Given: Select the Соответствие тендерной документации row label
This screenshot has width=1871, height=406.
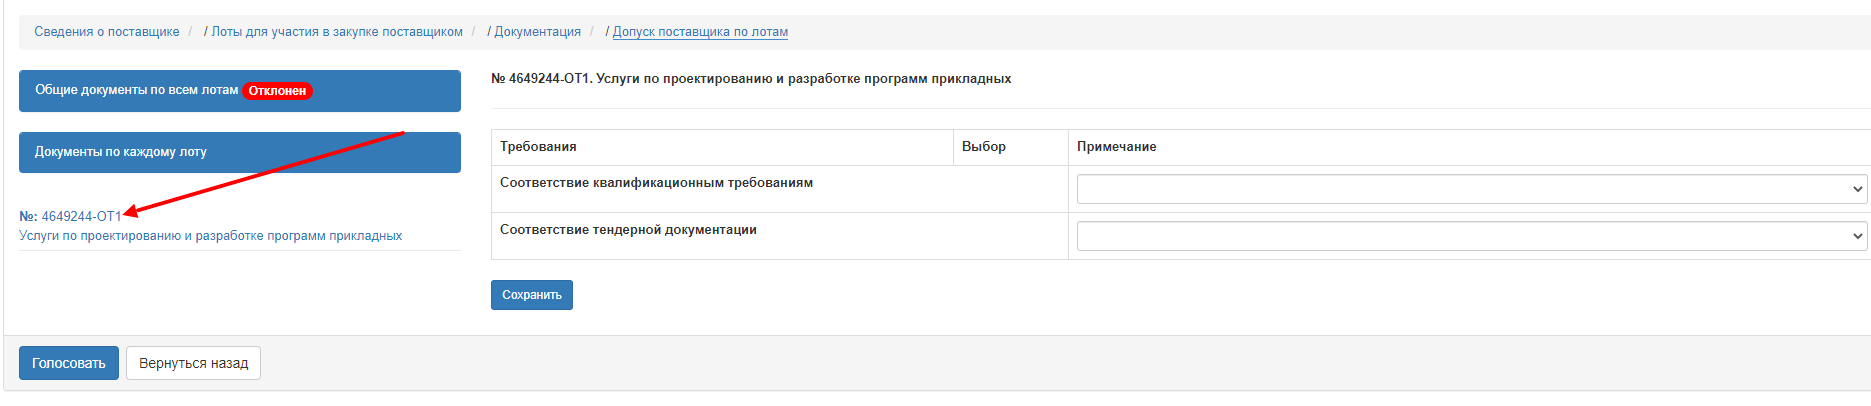Looking at the screenshot, I should [628, 230].
